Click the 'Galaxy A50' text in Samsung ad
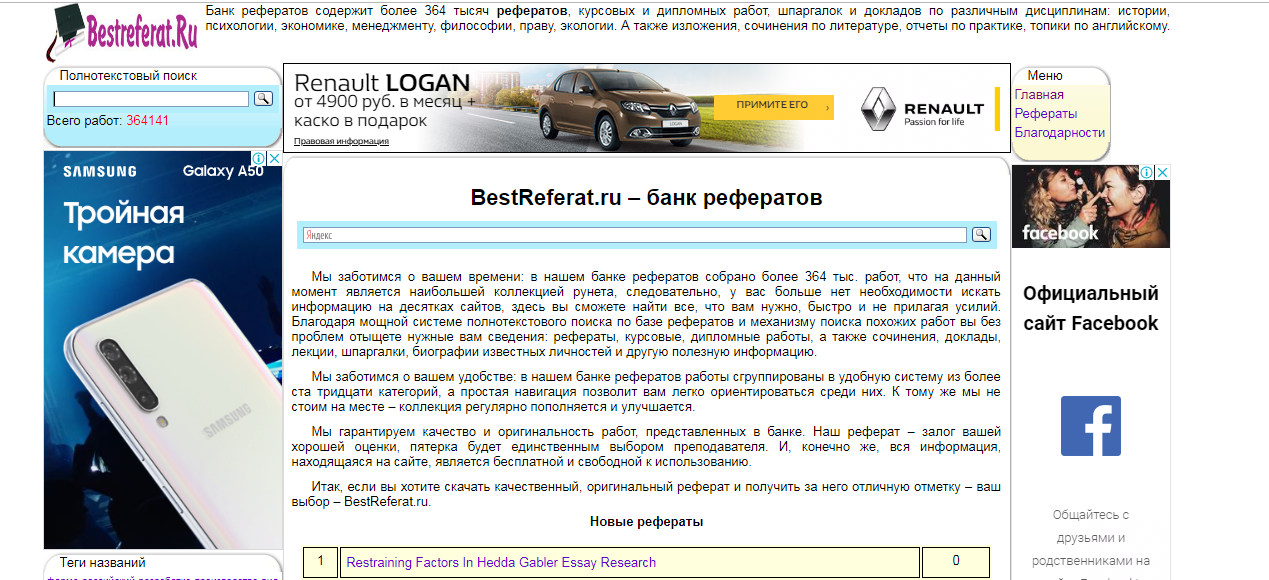 click(x=223, y=171)
